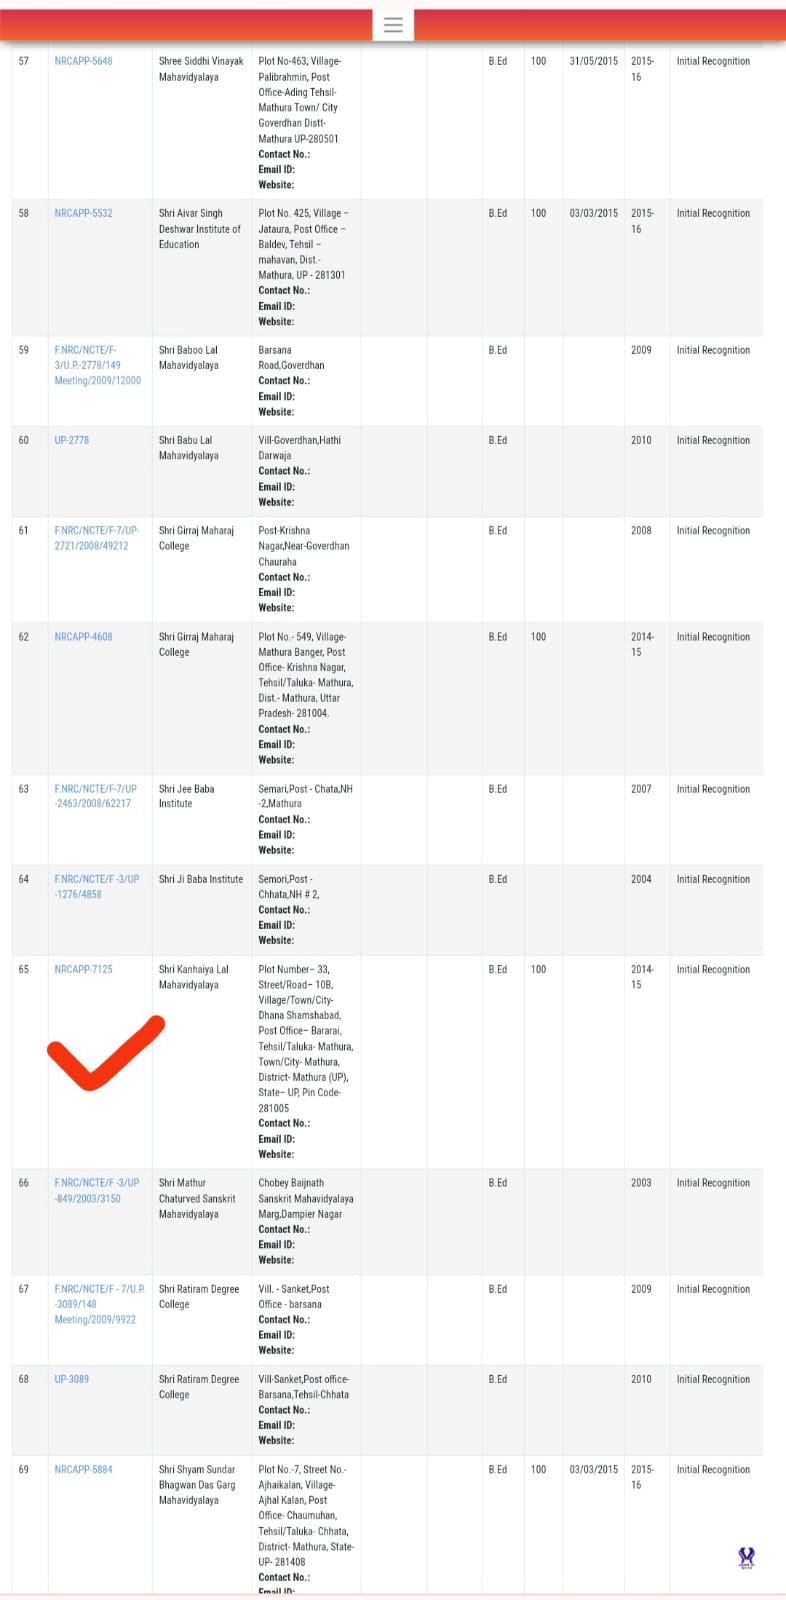Open the UP-2778 record link
The height and width of the screenshot is (1600, 786).
pos(71,440)
